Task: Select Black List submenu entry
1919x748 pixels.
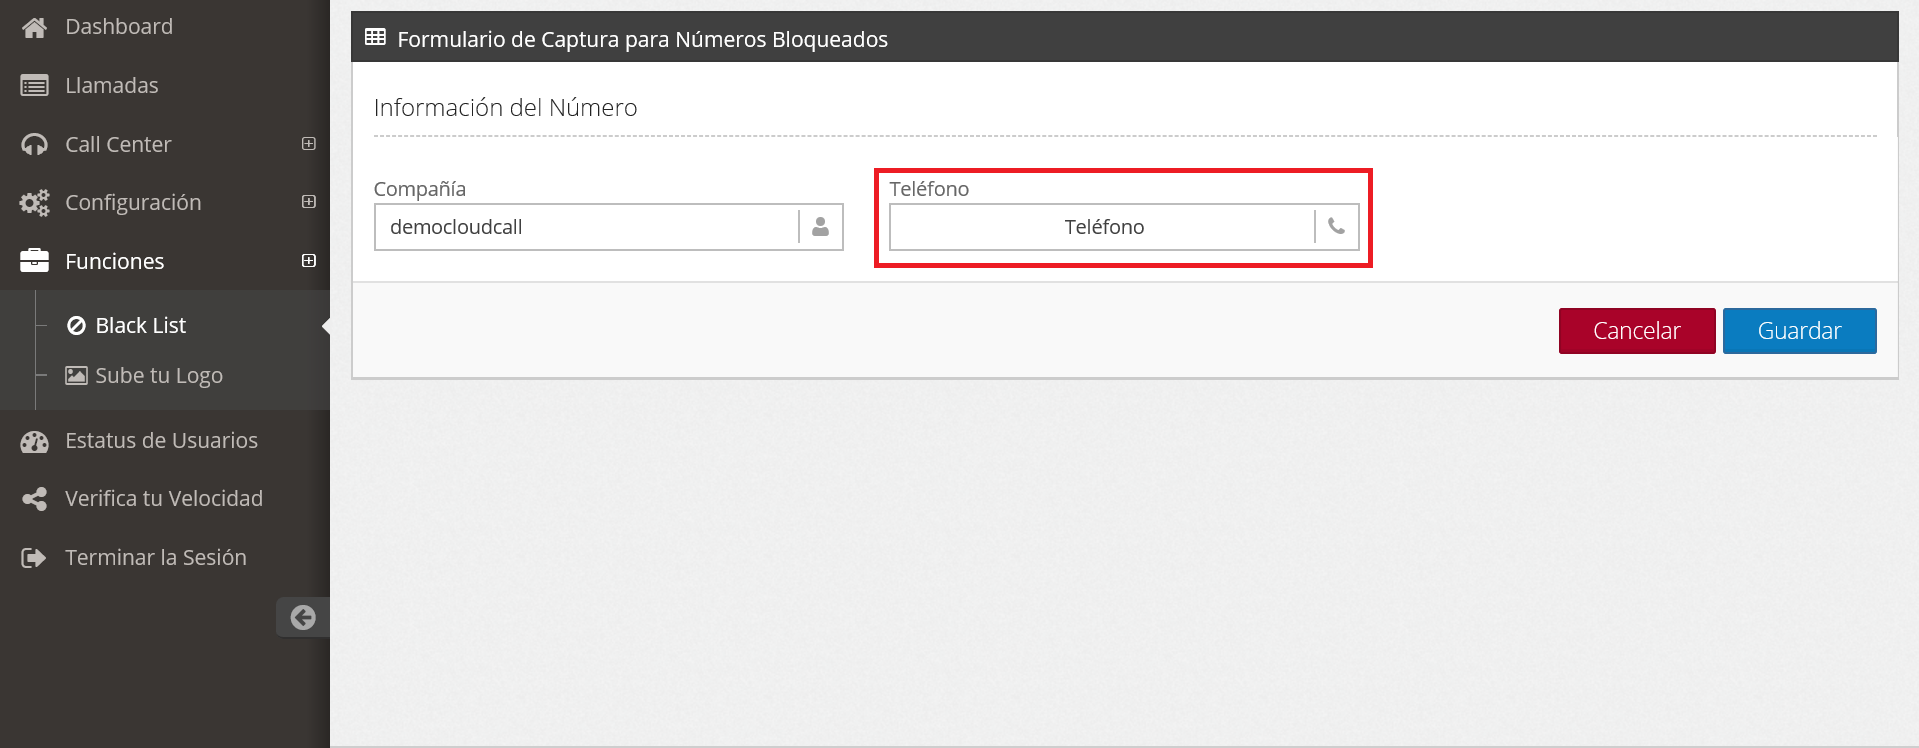Action: point(140,325)
